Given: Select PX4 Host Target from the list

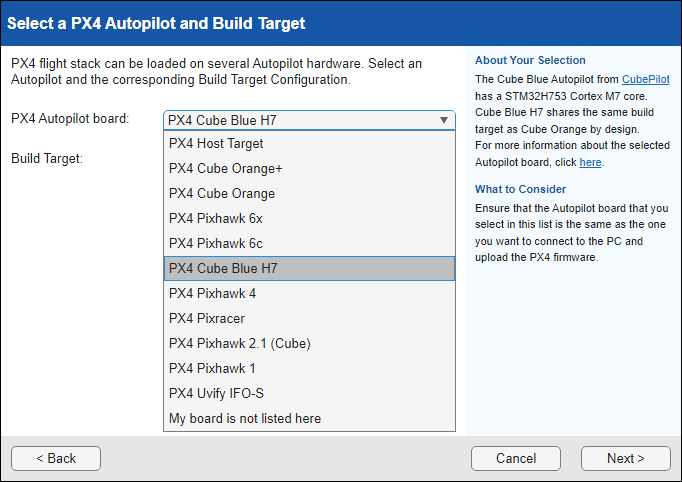Looking at the screenshot, I should click(216, 143).
